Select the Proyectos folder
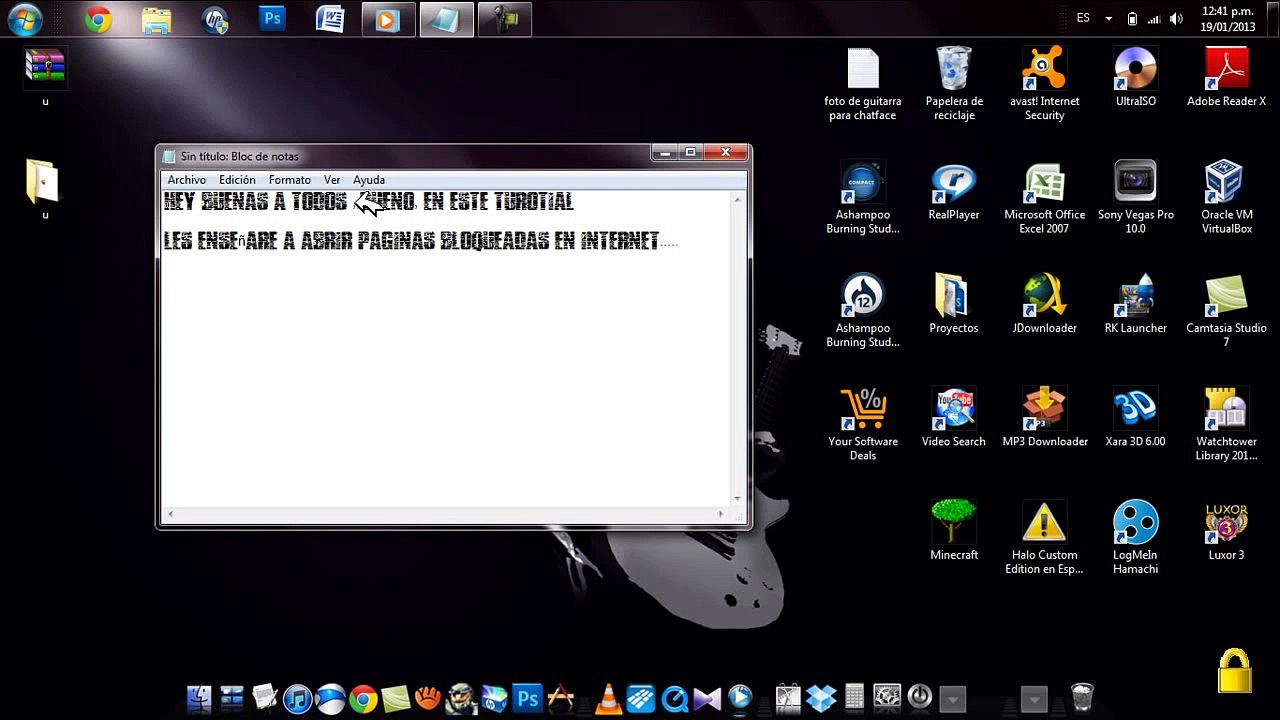Image resolution: width=1280 pixels, height=720 pixels. [953, 304]
